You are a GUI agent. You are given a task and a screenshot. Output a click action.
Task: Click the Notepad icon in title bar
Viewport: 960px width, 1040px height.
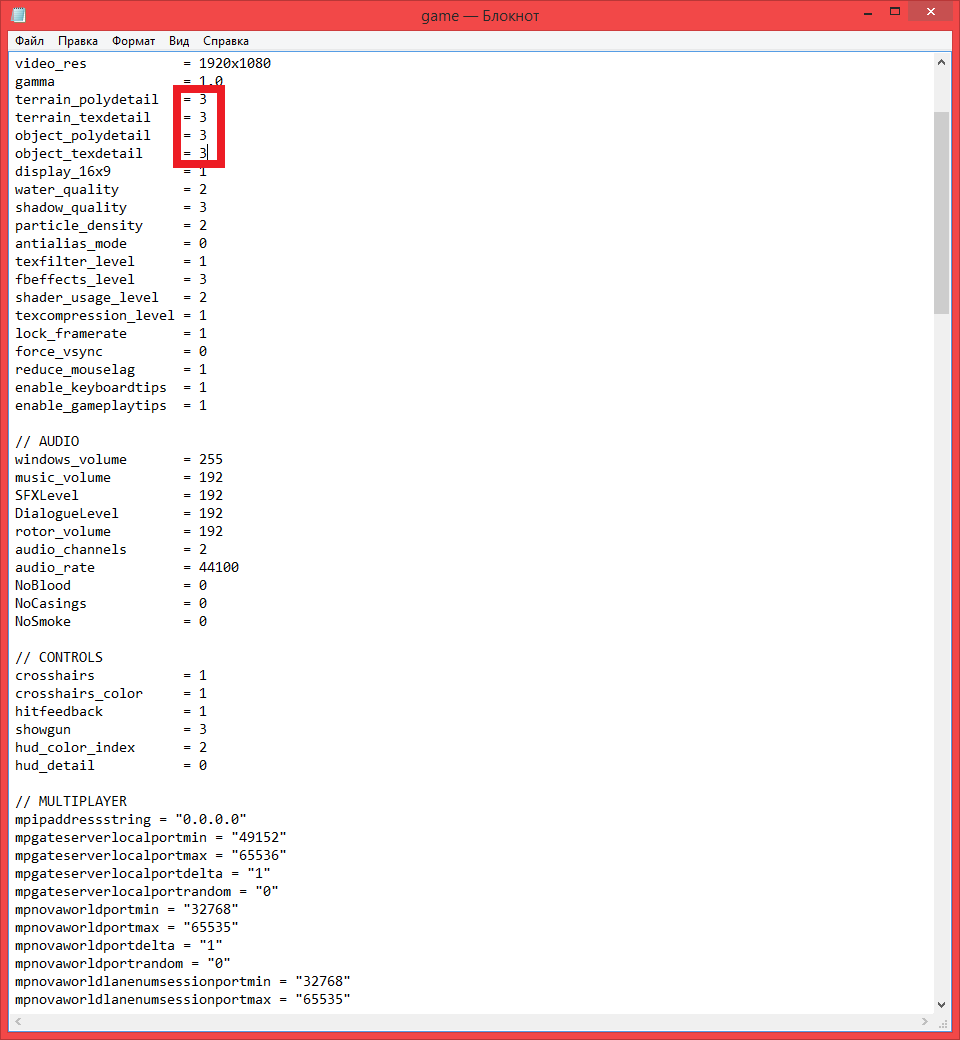coord(19,15)
